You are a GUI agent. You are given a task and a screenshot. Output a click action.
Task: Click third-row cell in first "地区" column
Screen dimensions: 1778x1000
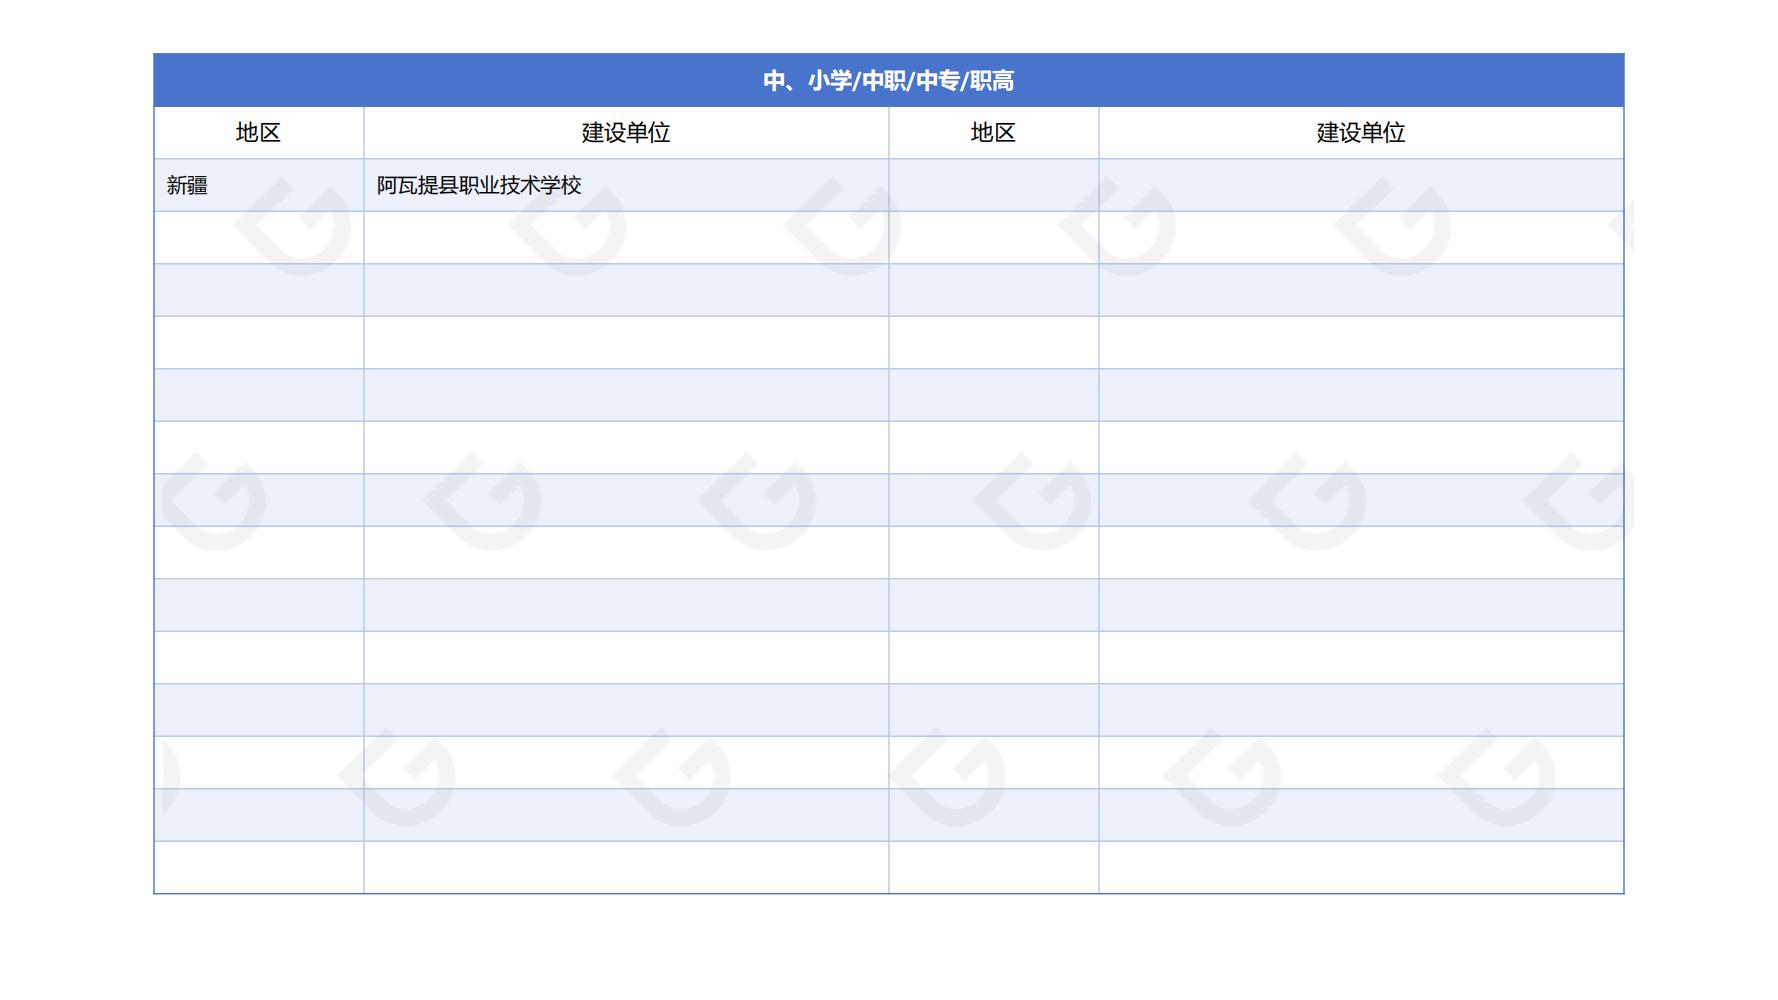click(x=258, y=290)
